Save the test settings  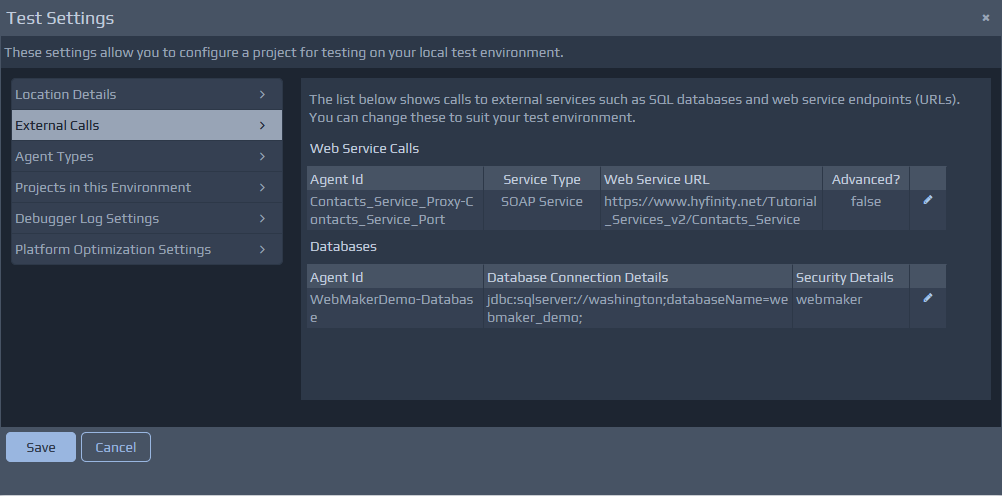click(x=40, y=447)
